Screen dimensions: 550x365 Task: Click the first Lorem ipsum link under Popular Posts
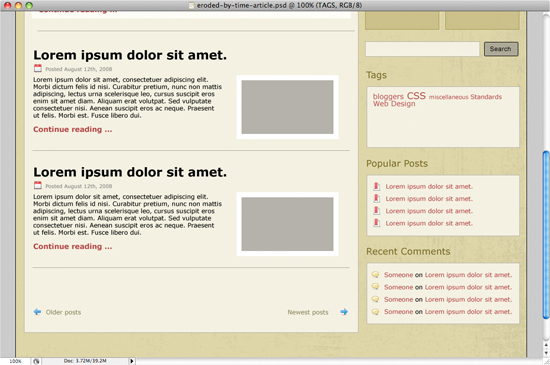429,187
